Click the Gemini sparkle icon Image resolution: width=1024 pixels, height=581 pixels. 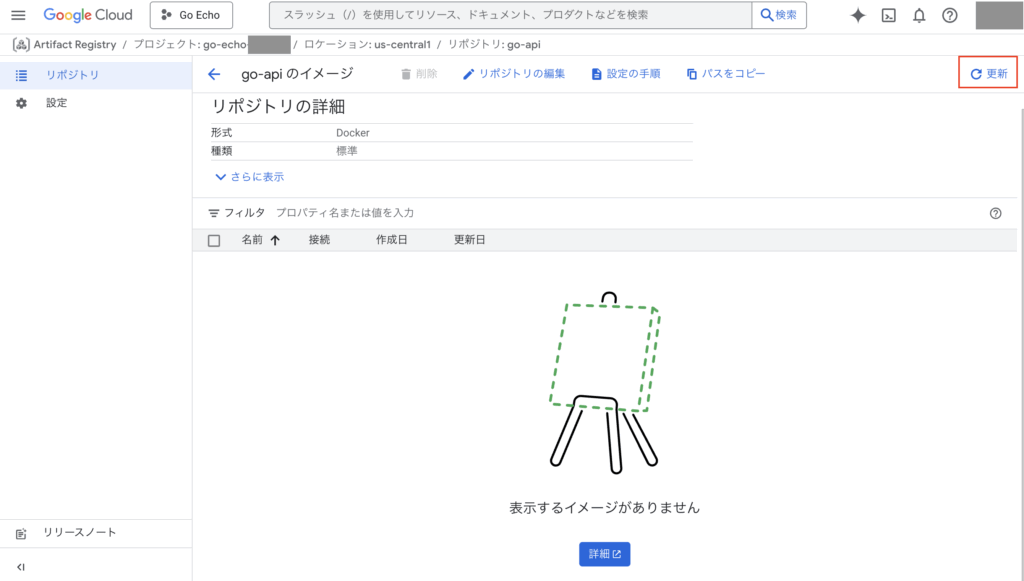(x=857, y=15)
